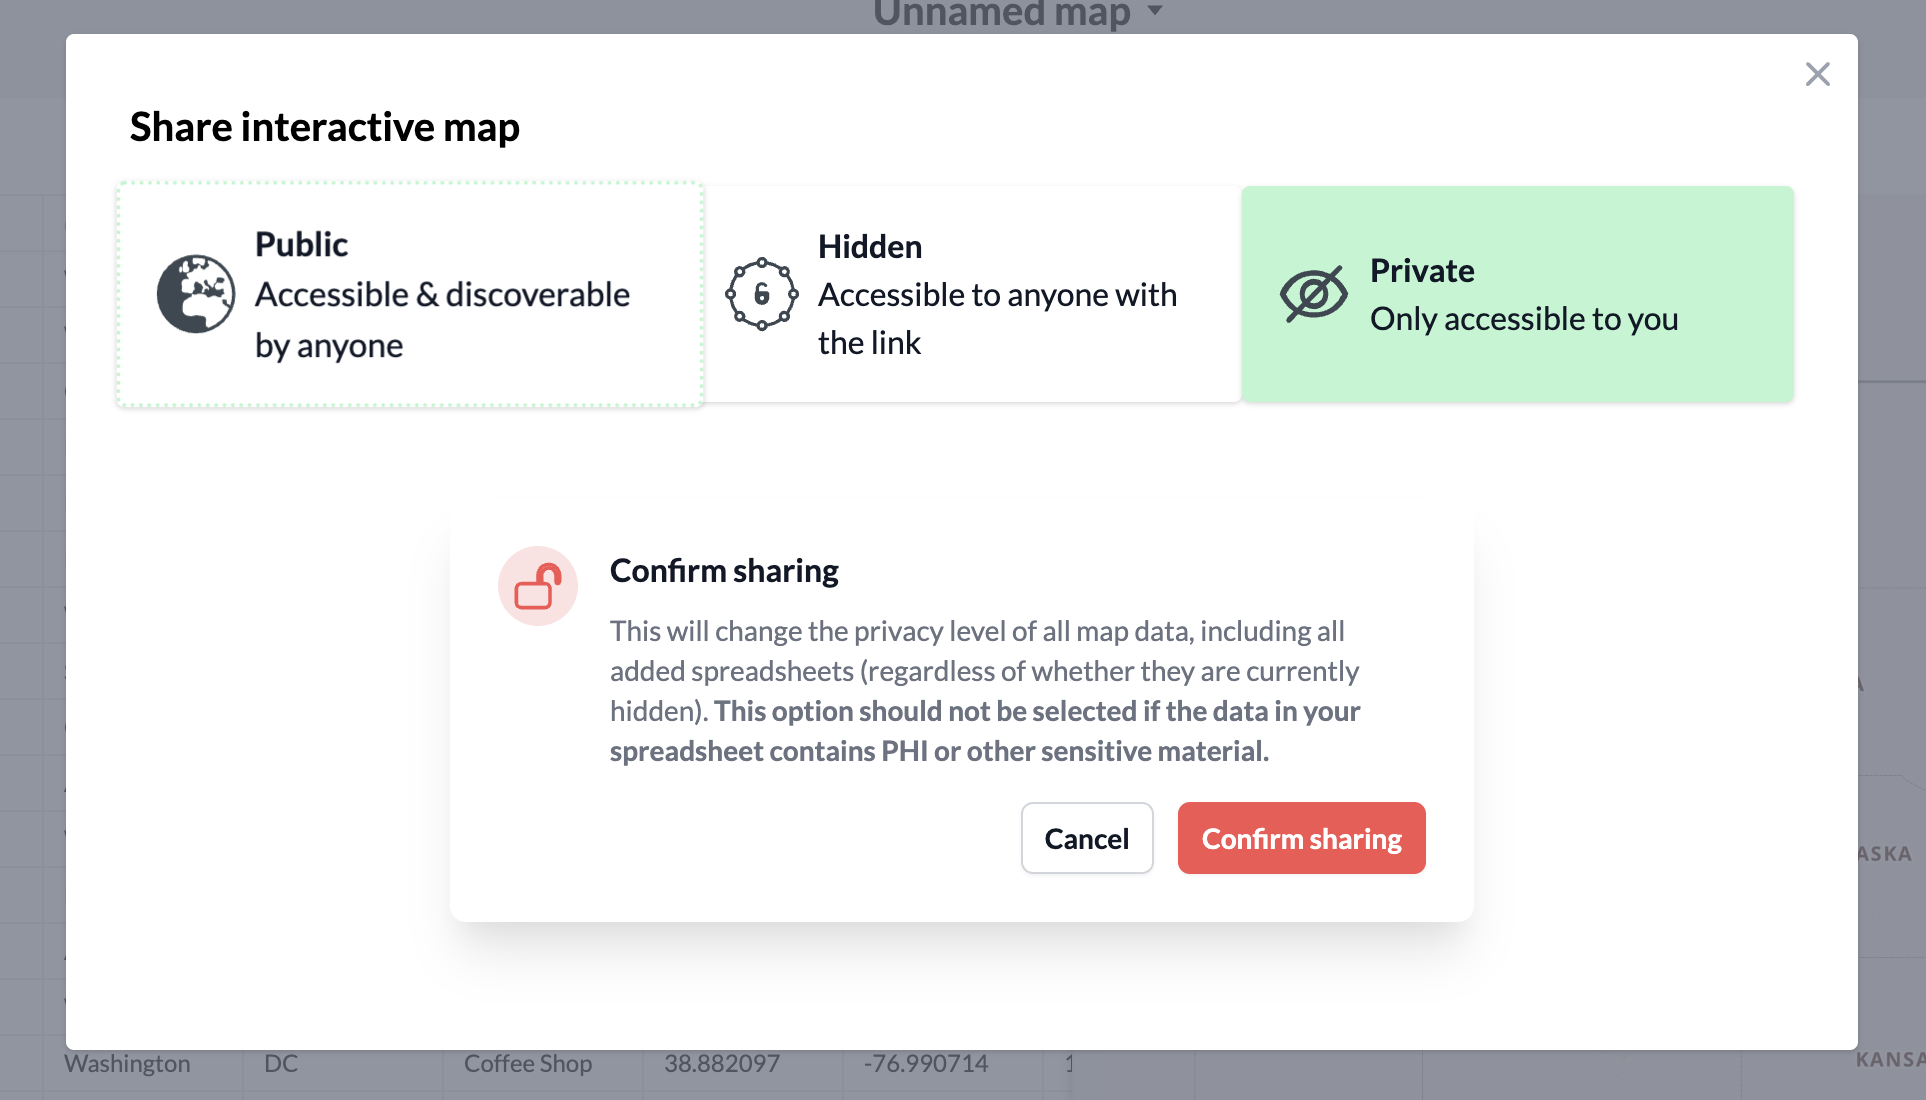Click the longitude value -76.990714
Viewport: 1926px width, 1100px height.
(929, 1063)
